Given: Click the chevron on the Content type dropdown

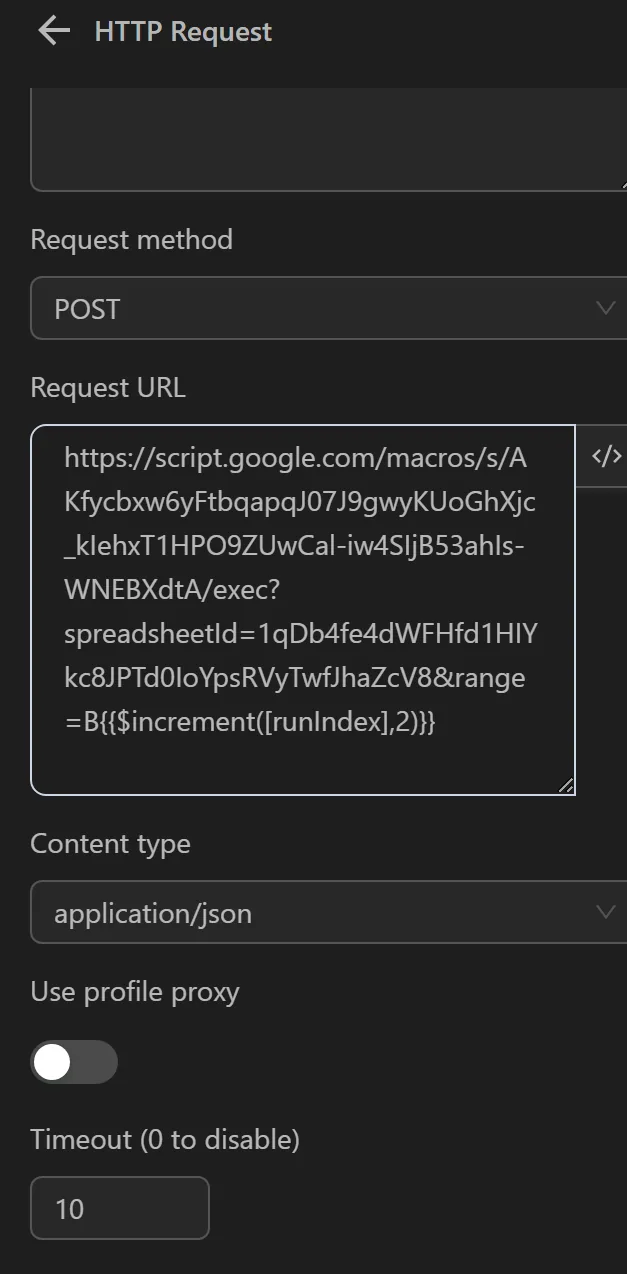Looking at the screenshot, I should coord(604,912).
